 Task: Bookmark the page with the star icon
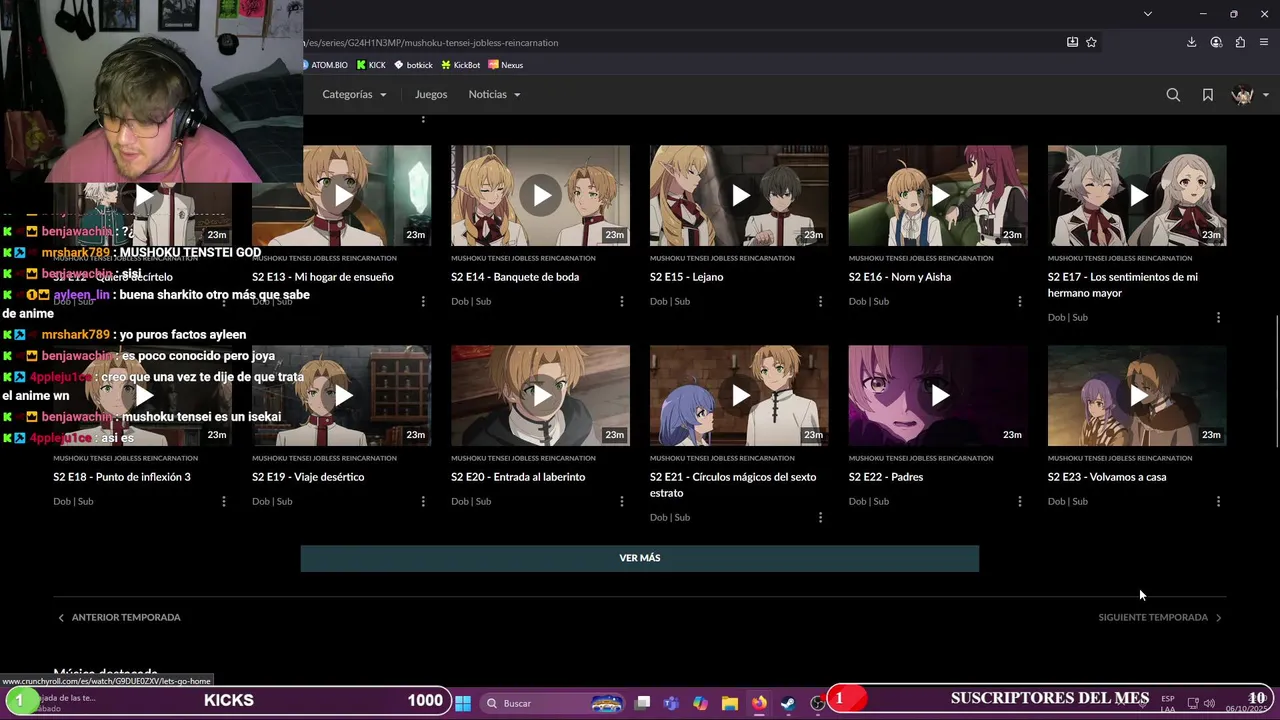(1091, 42)
